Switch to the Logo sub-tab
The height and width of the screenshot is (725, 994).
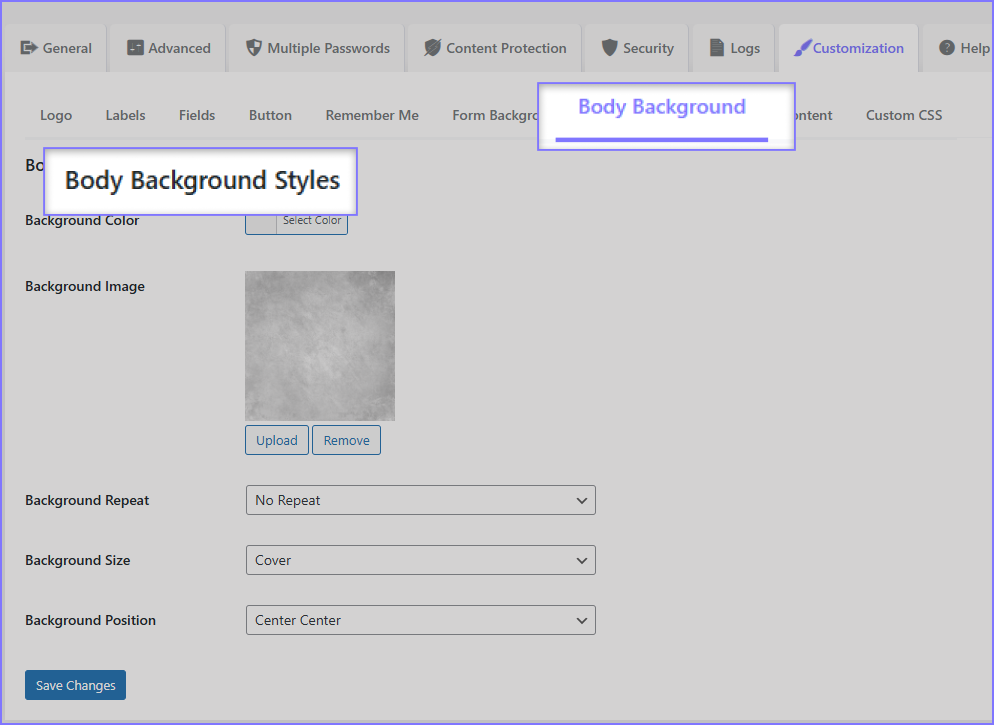[56, 115]
